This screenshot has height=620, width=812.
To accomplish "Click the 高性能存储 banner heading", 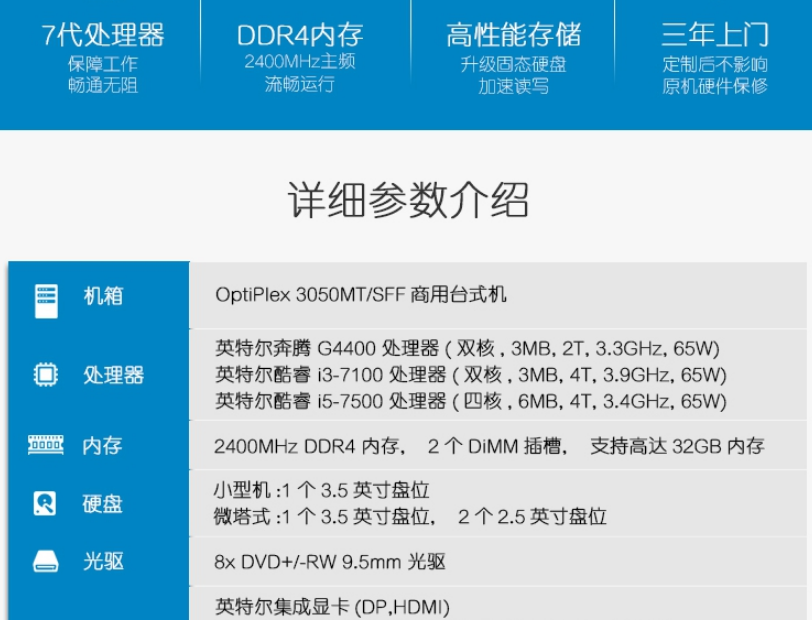I will click(514, 35).
